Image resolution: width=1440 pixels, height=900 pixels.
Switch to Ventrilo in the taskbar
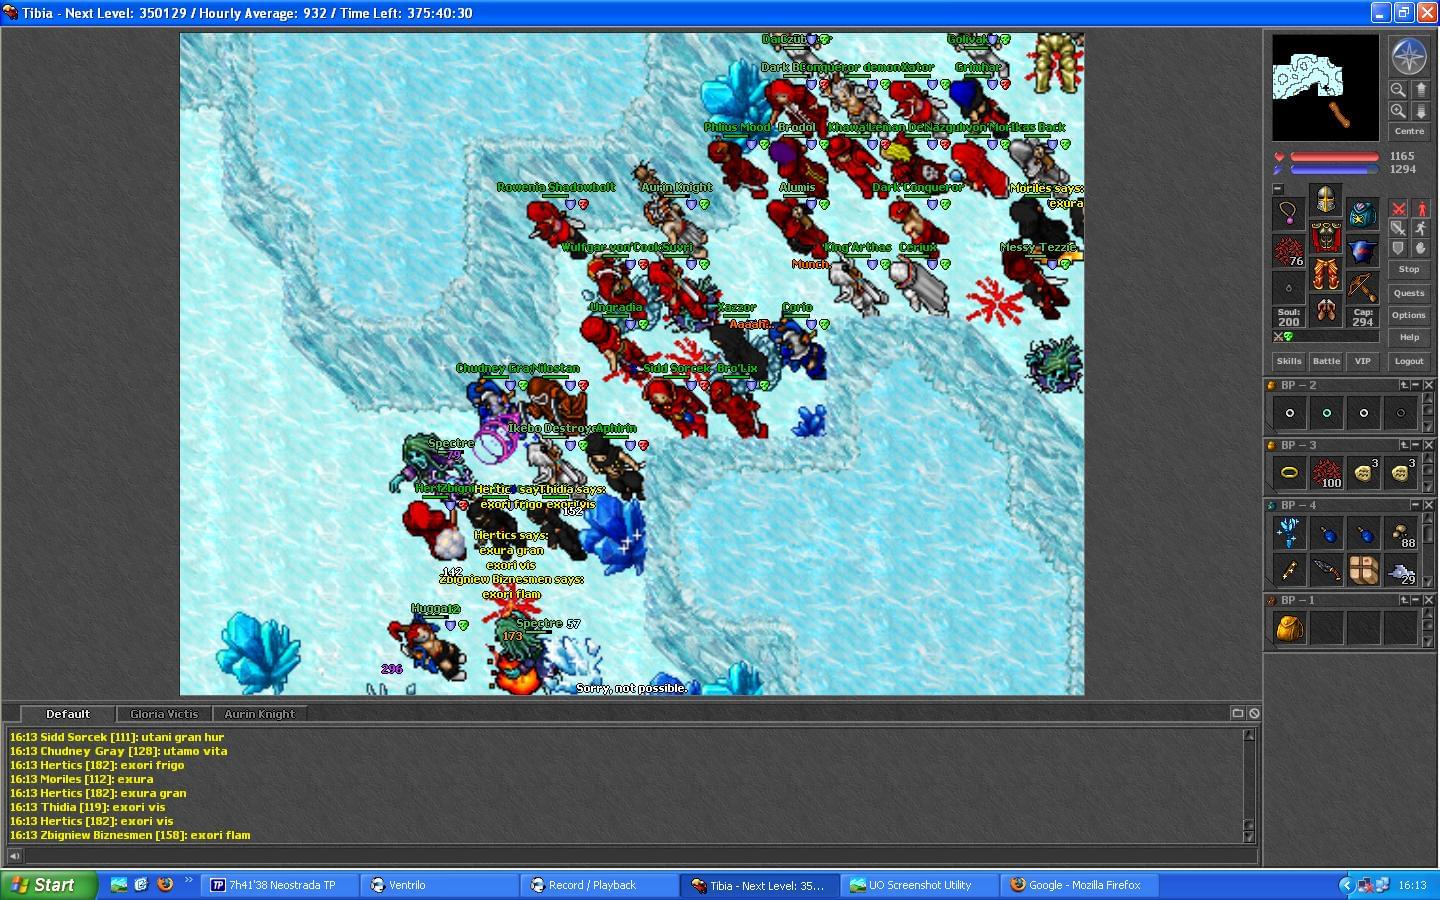tap(440, 885)
